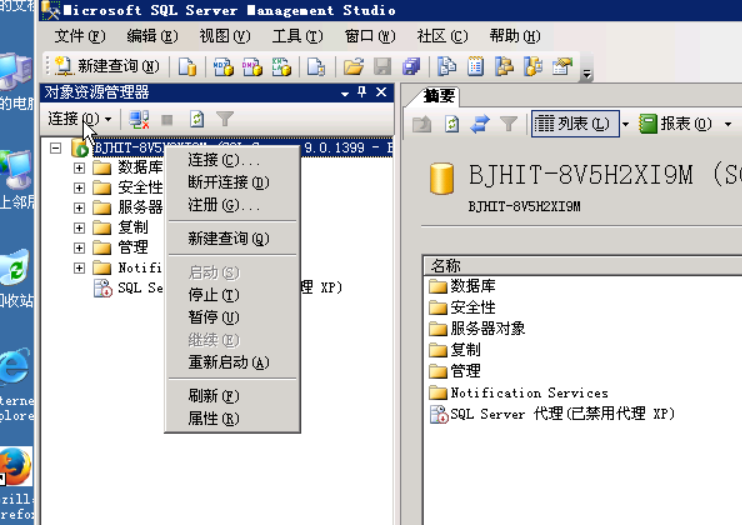The width and height of the screenshot is (742, 525).
Task: Click the Summary page toolbar icon
Action: pyautogui.click(x=476, y=66)
